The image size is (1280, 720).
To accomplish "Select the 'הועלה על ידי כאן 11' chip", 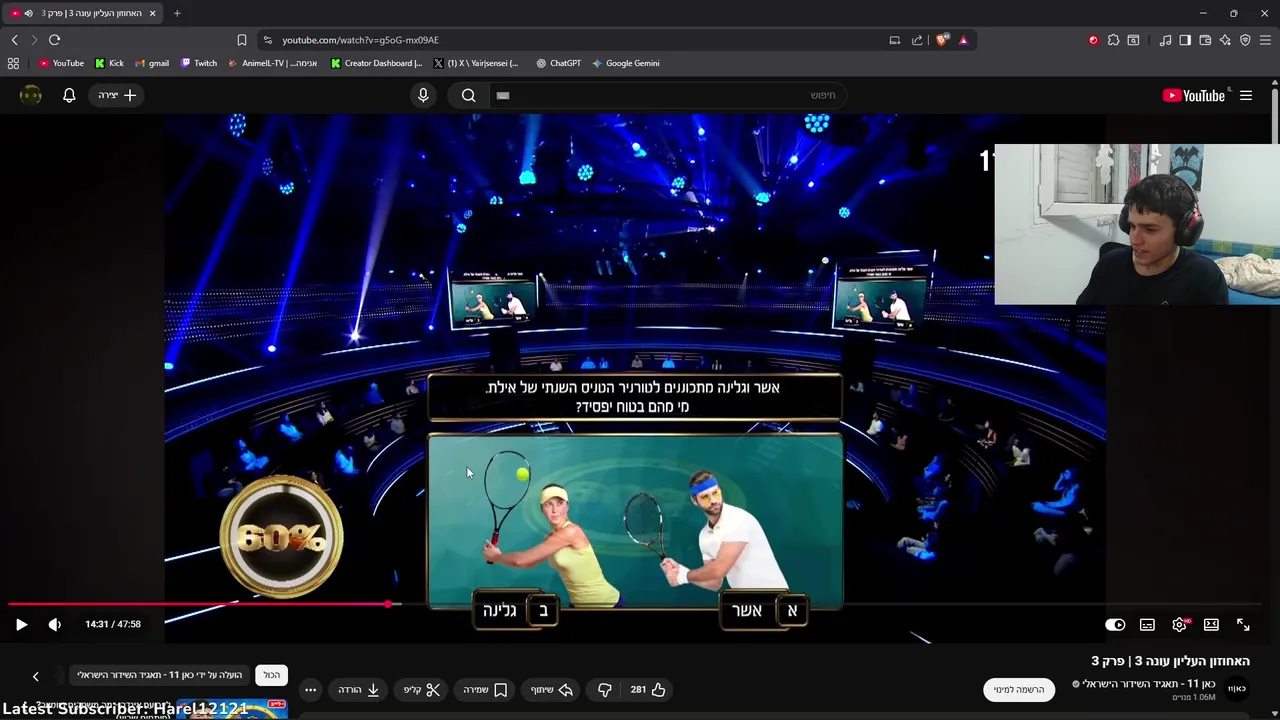I will pyautogui.click(x=160, y=675).
